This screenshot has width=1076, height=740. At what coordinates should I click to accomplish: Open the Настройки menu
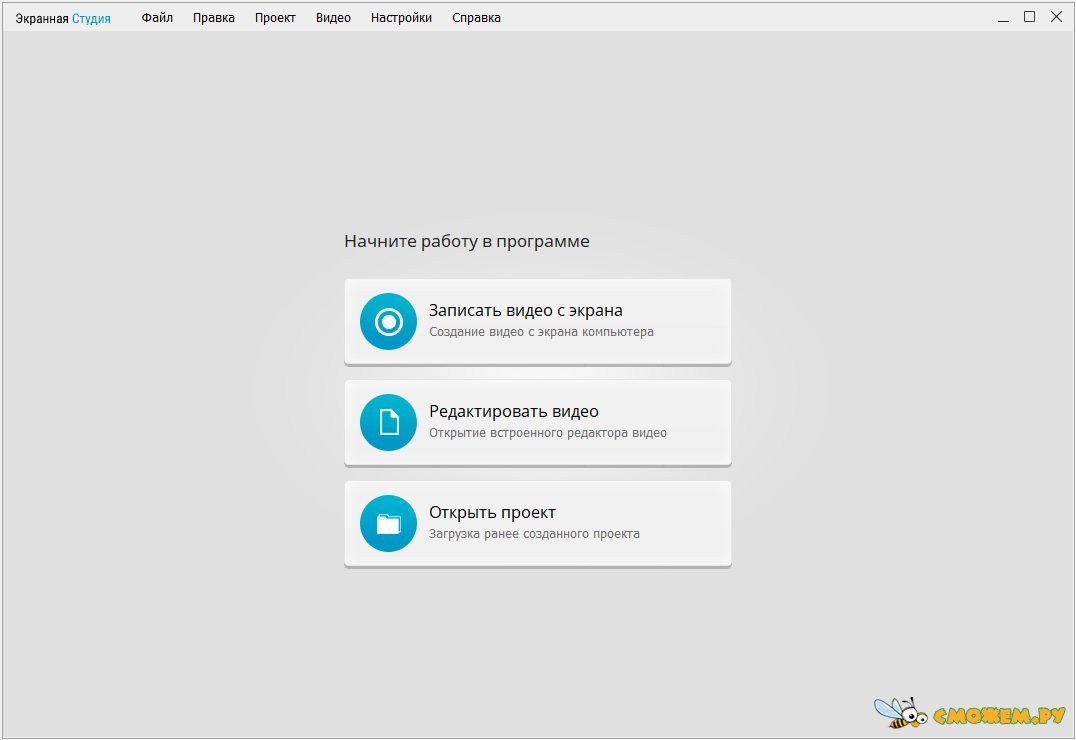coord(401,18)
